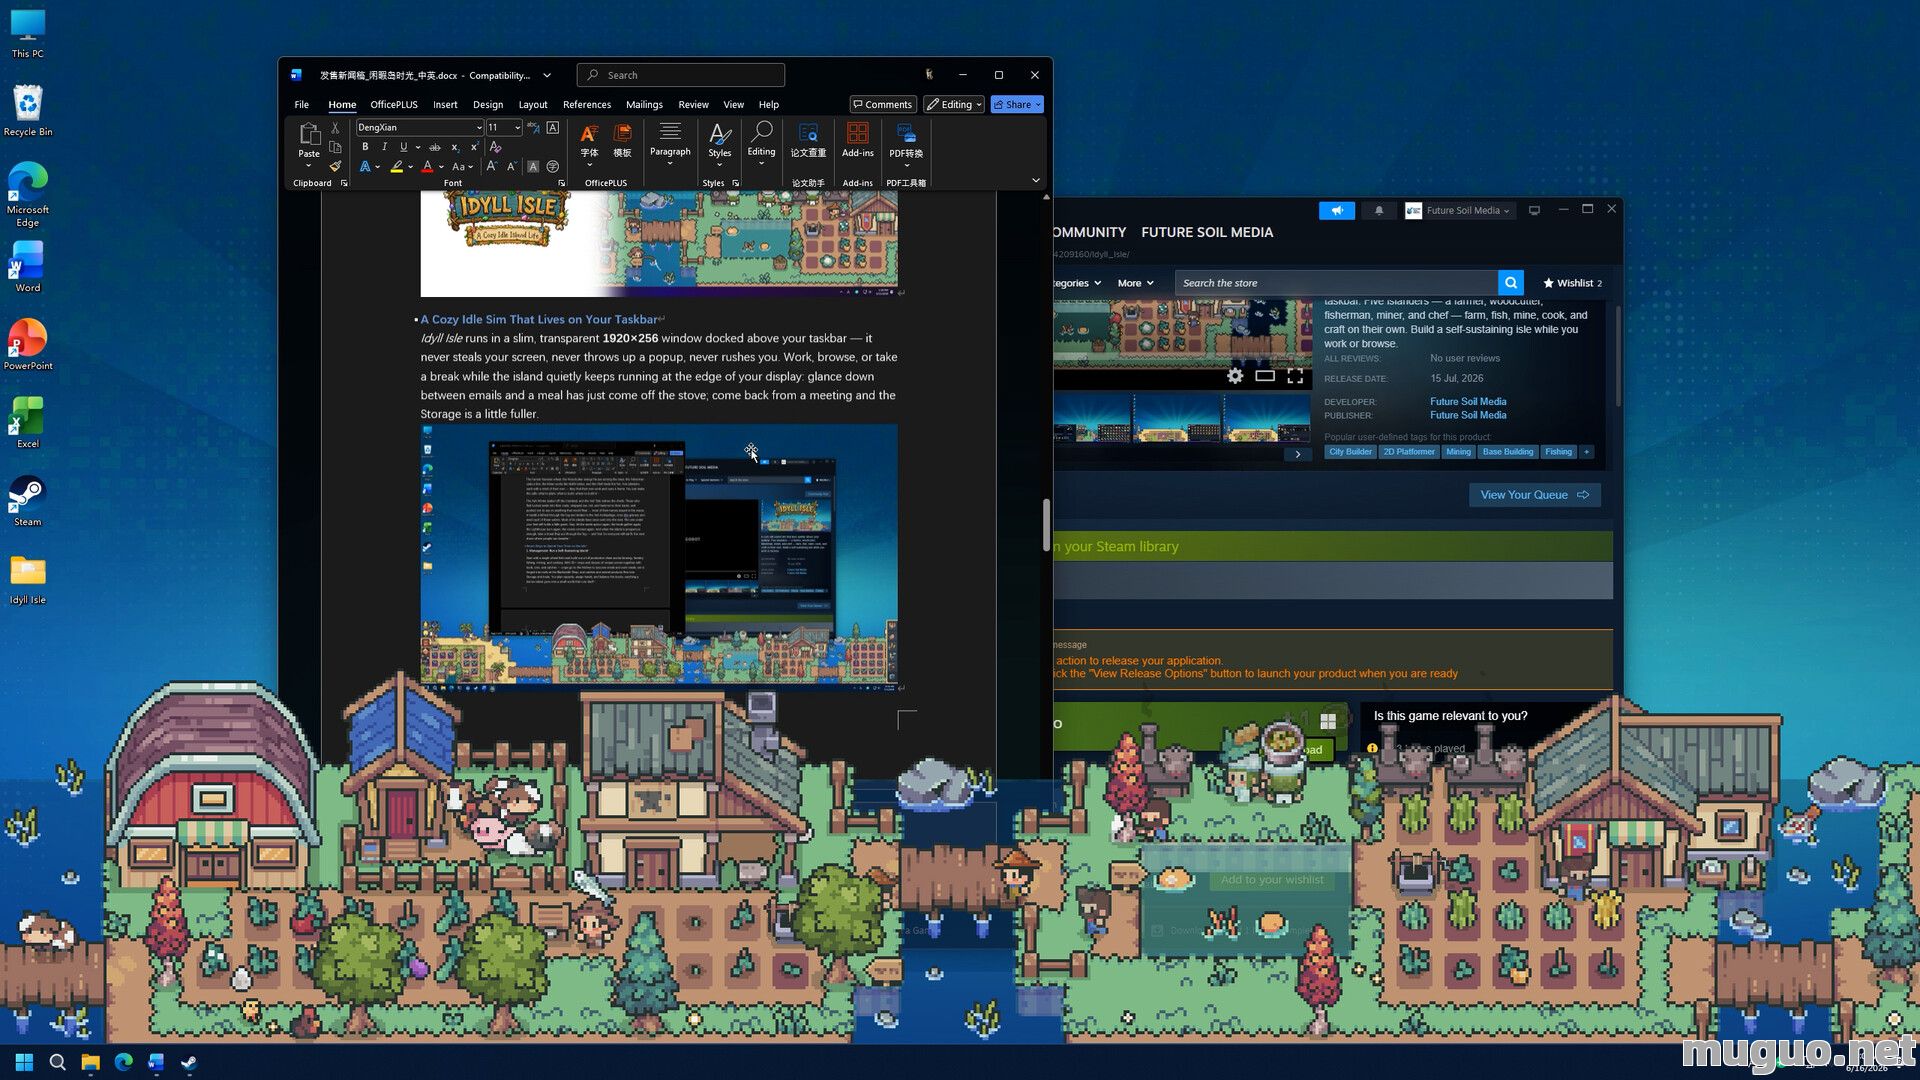
Task: Click the Share button in Word
Action: [x=1017, y=104]
